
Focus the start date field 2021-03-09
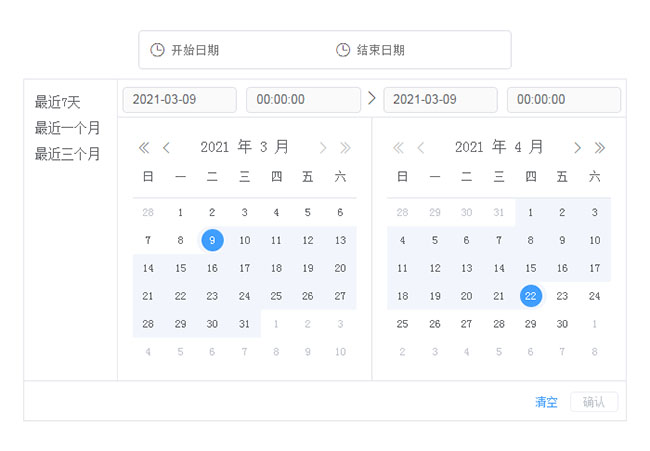click(x=179, y=100)
